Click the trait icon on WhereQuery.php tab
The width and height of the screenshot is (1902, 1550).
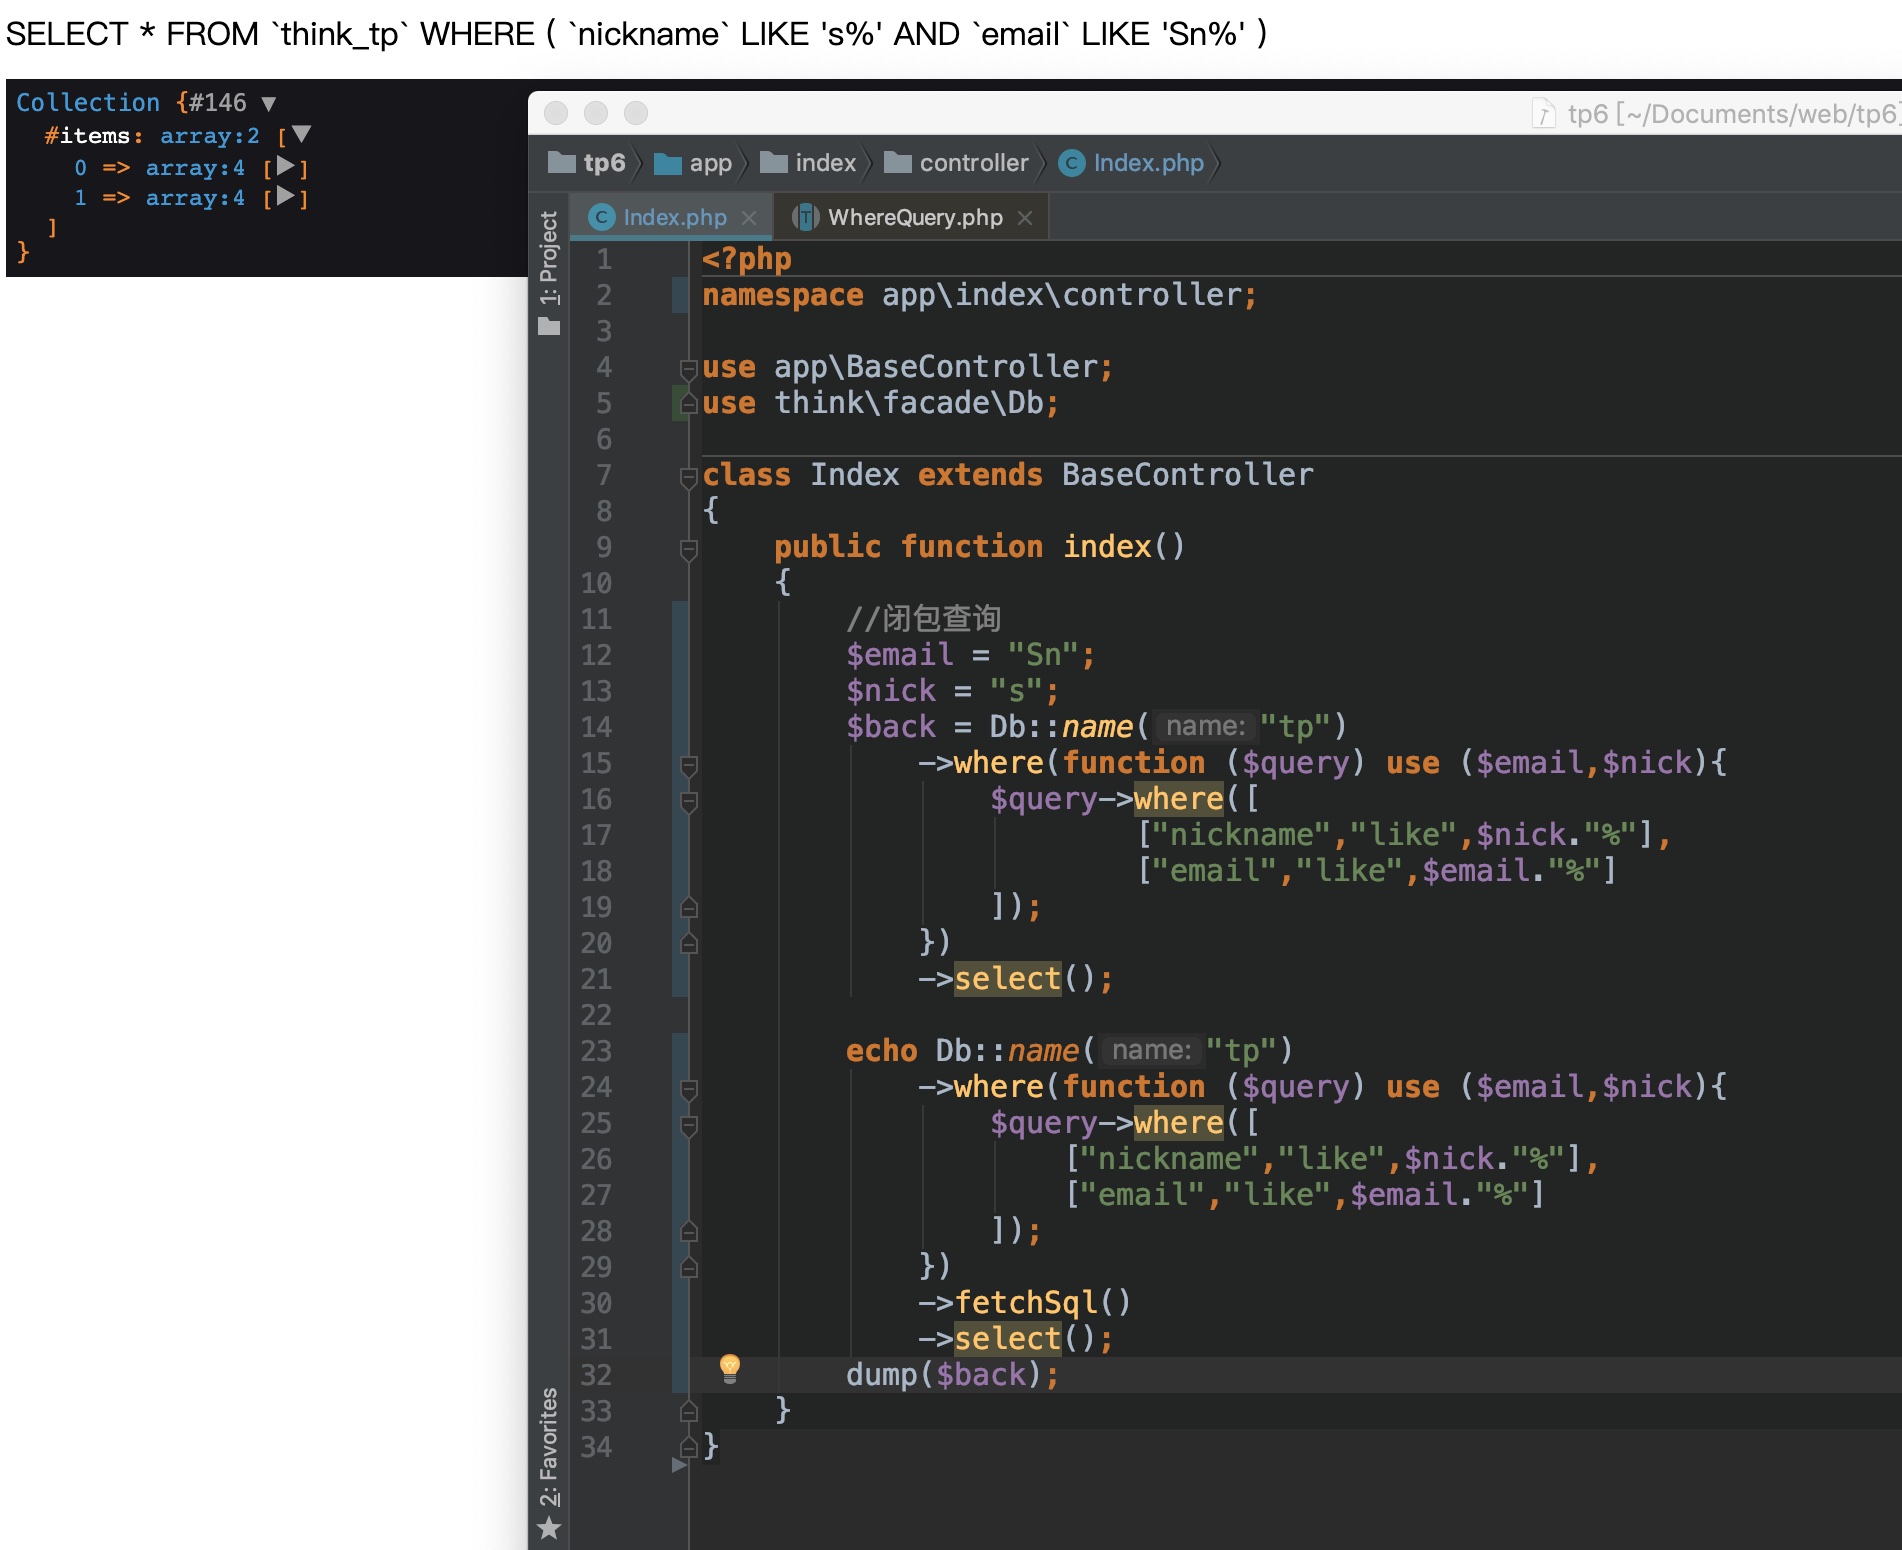tap(805, 217)
